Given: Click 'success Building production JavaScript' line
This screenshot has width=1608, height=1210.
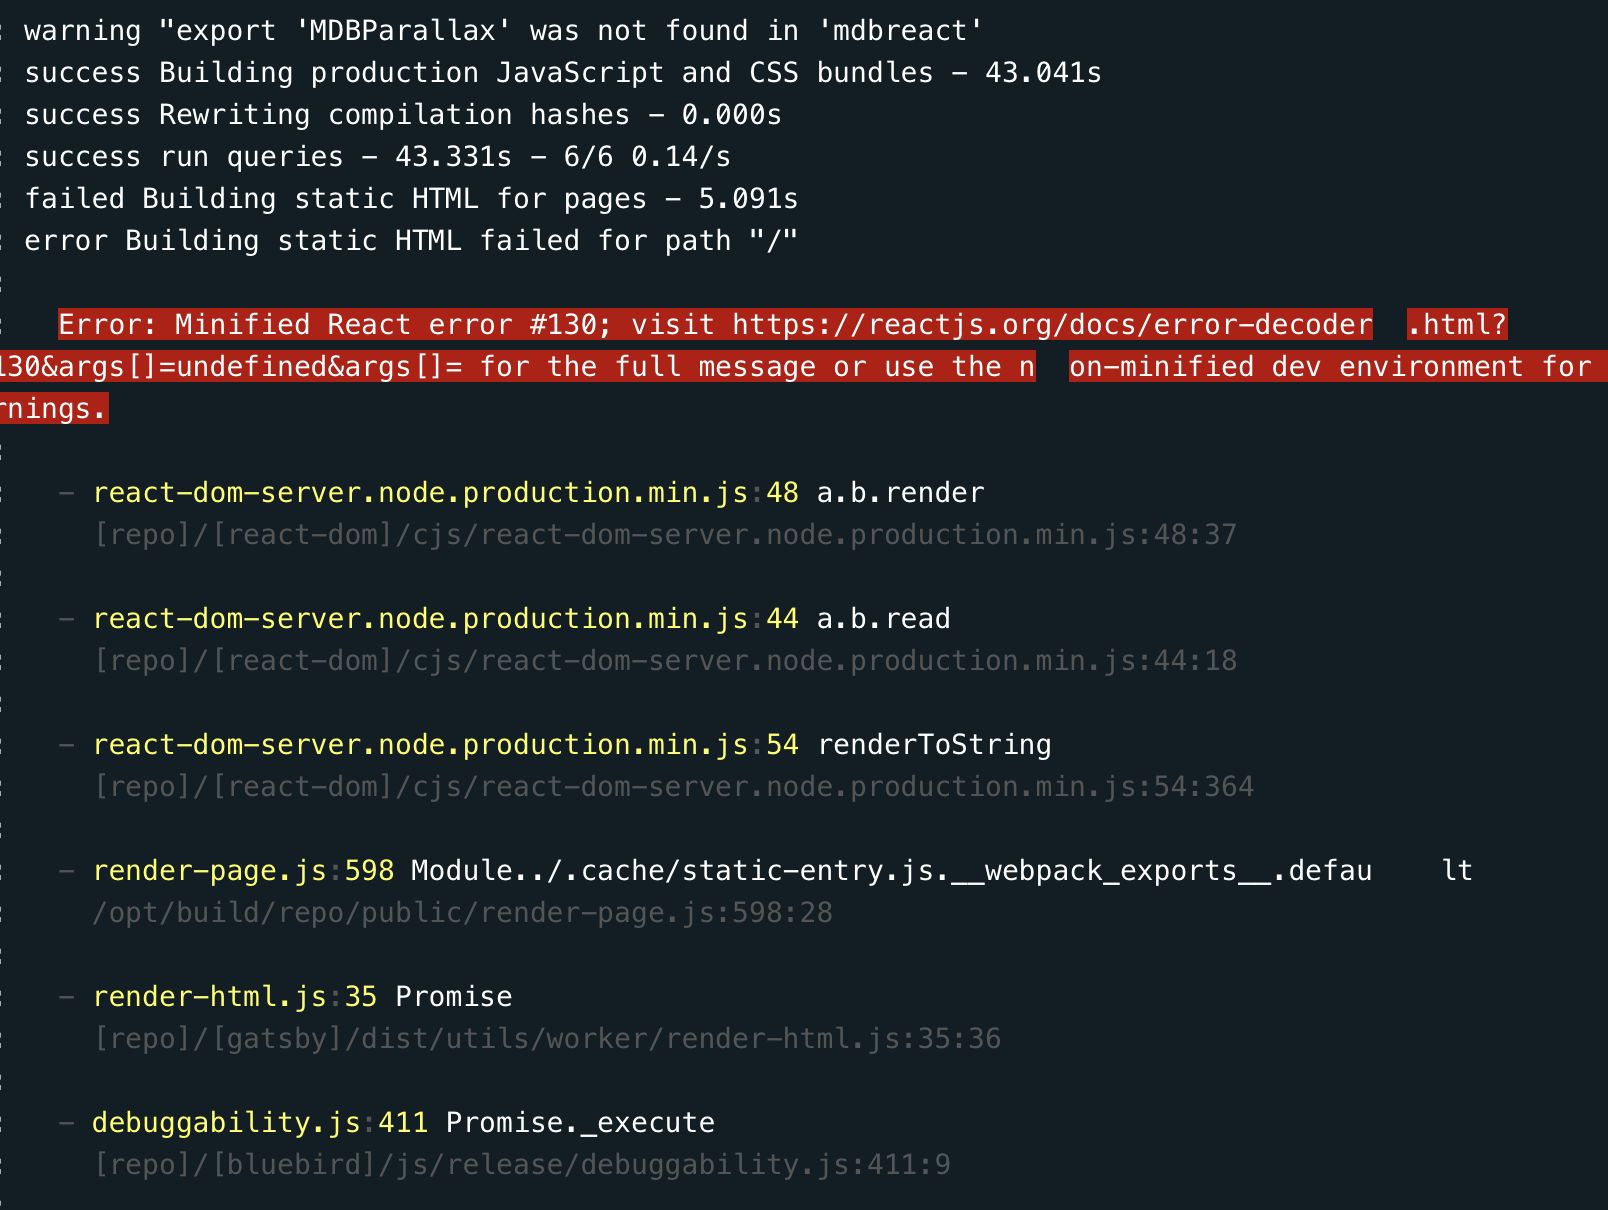Looking at the screenshot, I should tap(563, 73).
